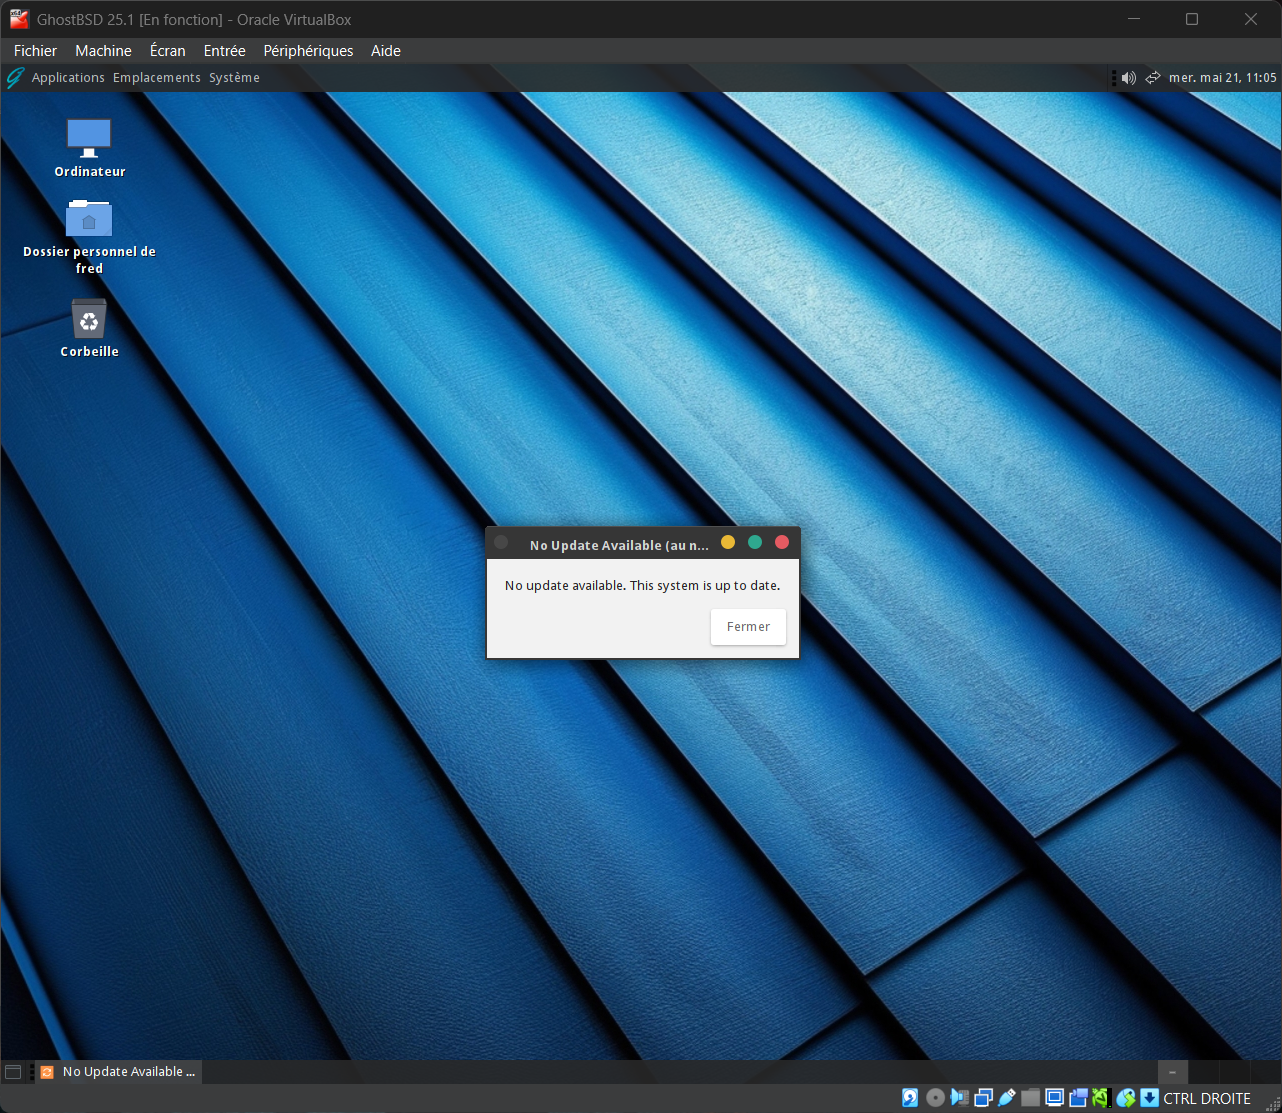Click the CTRL DROITE host key label
This screenshot has height=1113, width=1282.
[x=1207, y=1098]
